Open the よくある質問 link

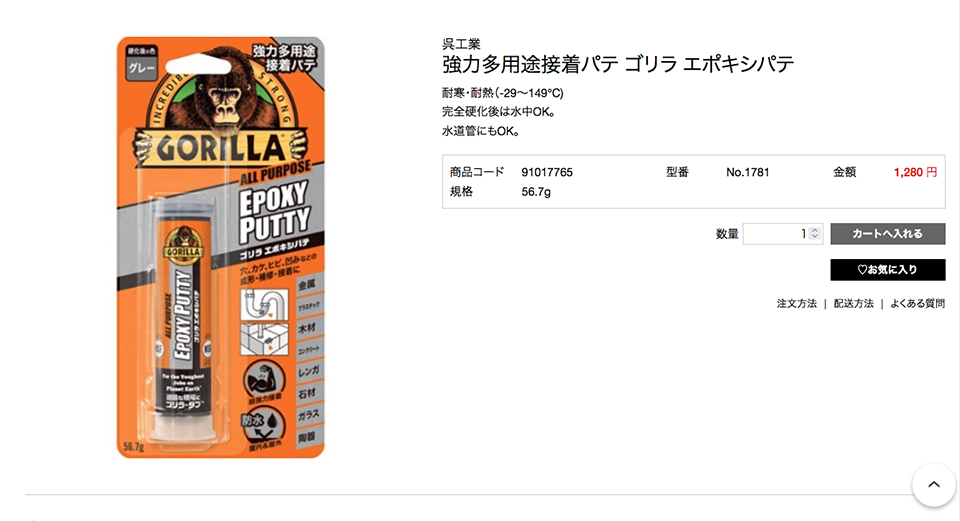click(917, 304)
